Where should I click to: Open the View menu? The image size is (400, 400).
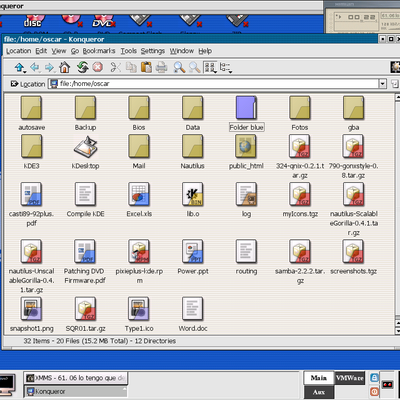coord(59,51)
